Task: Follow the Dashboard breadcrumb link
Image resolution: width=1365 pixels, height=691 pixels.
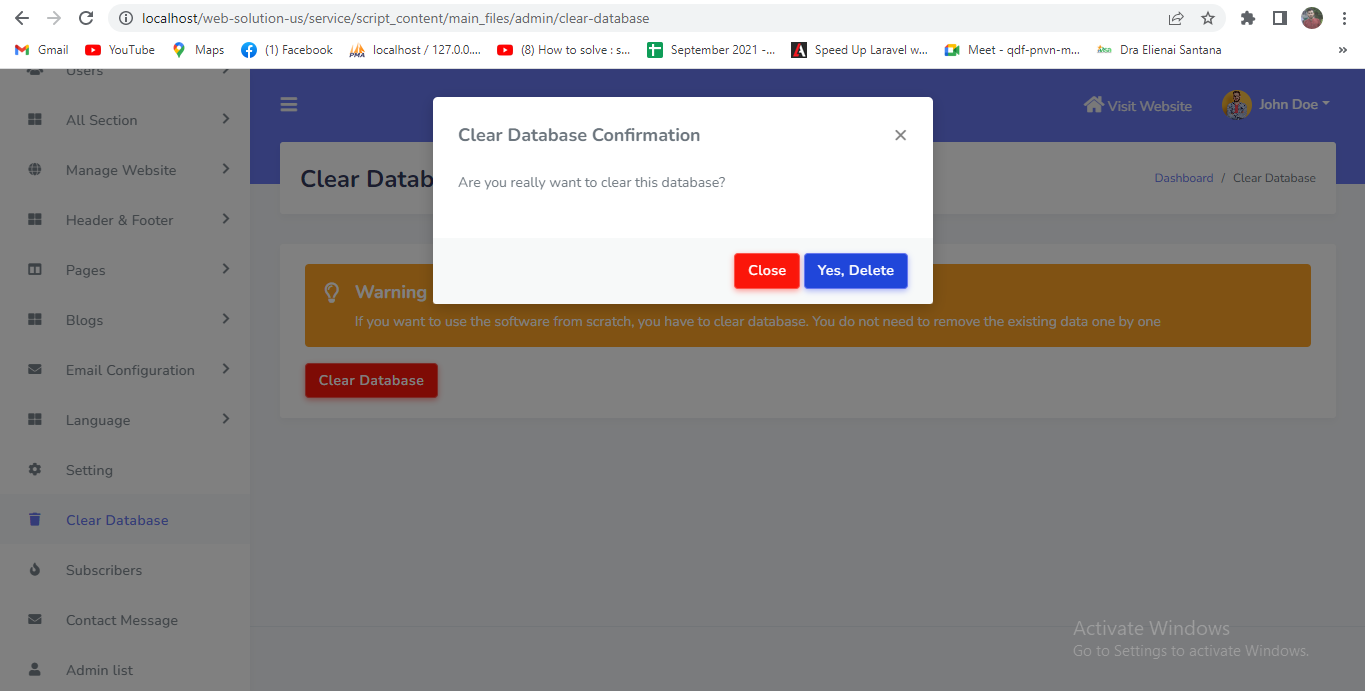Action: [x=1183, y=178]
